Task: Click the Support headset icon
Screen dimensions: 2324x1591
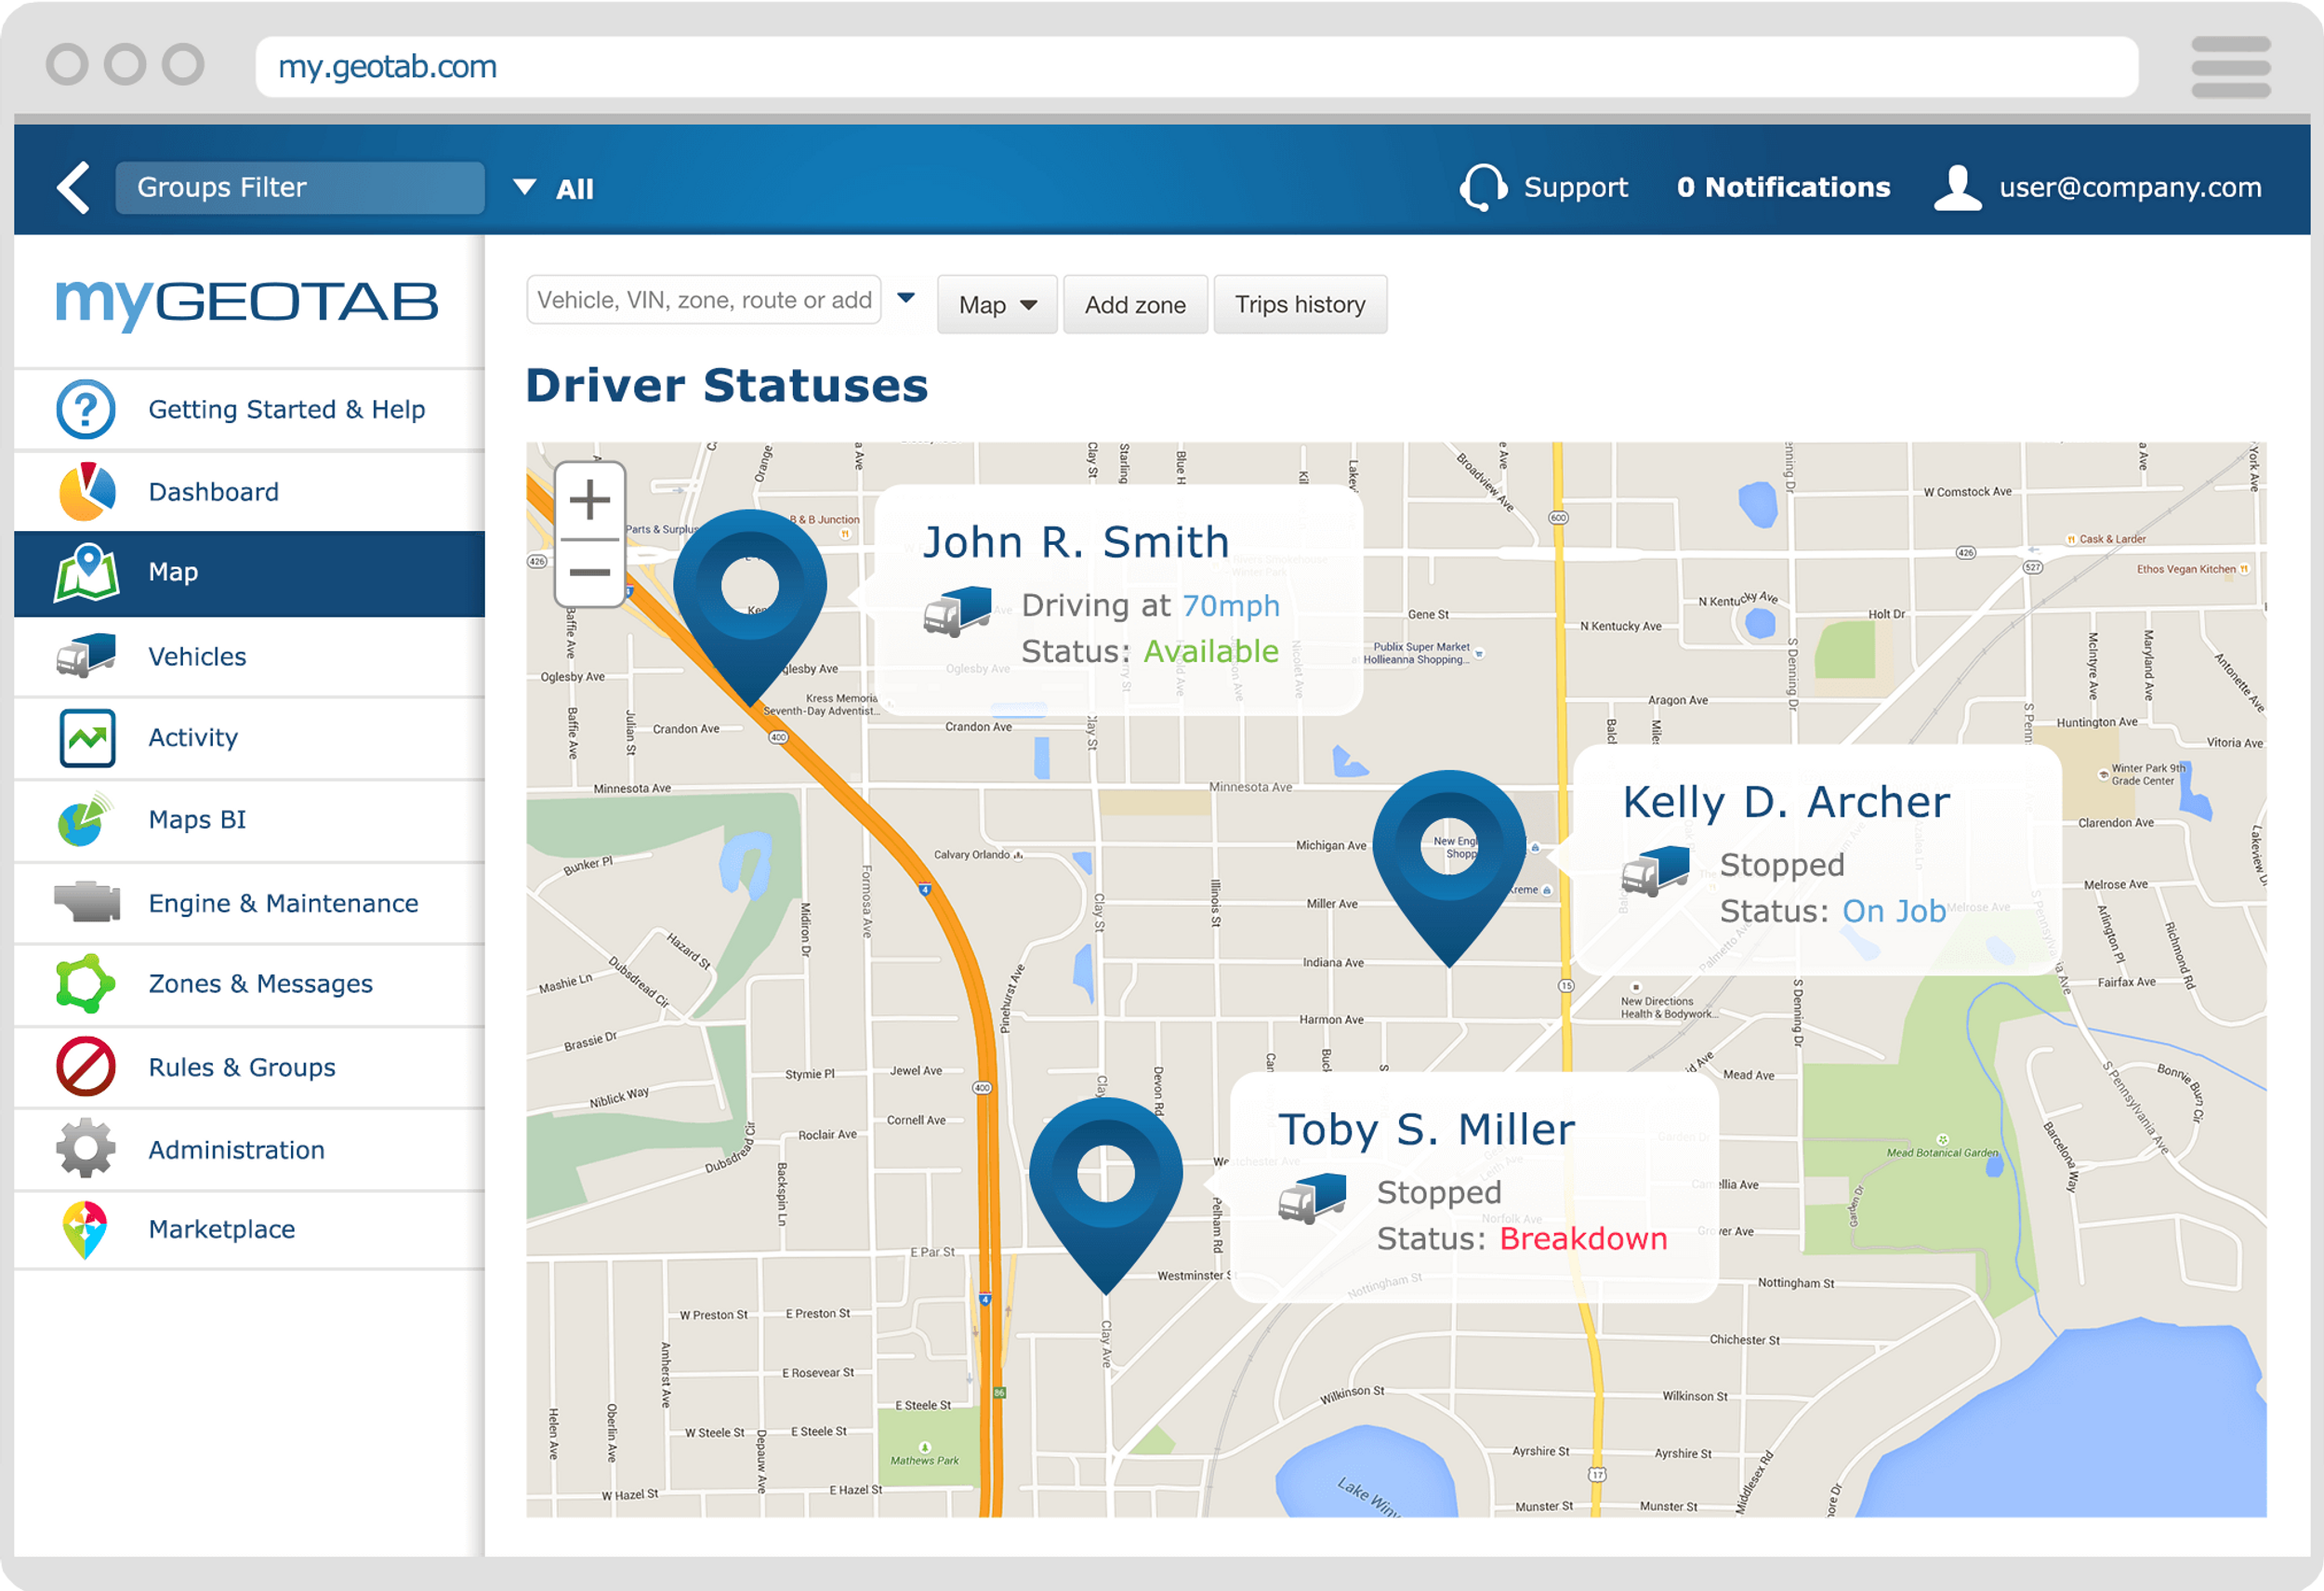Action: click(1484, 186)
